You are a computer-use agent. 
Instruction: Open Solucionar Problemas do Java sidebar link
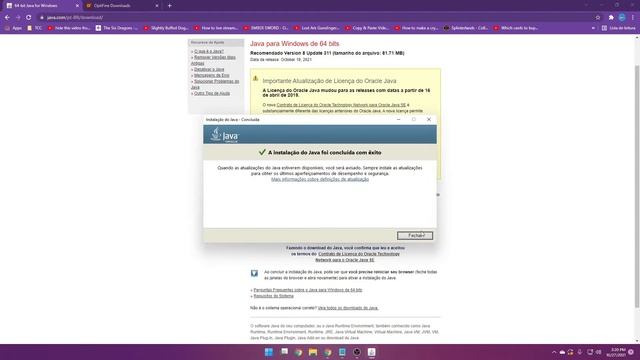click(215, 84)
